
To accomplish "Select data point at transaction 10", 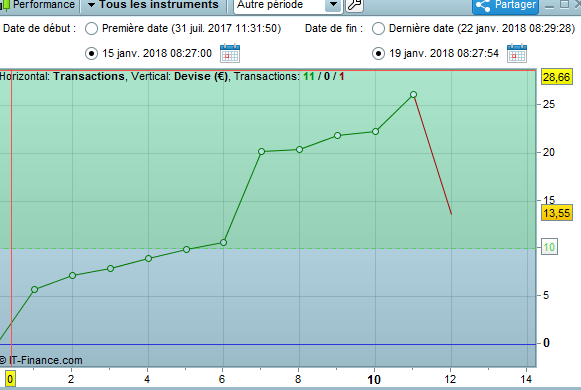I will pyautogui.click(x=375, y=131).
